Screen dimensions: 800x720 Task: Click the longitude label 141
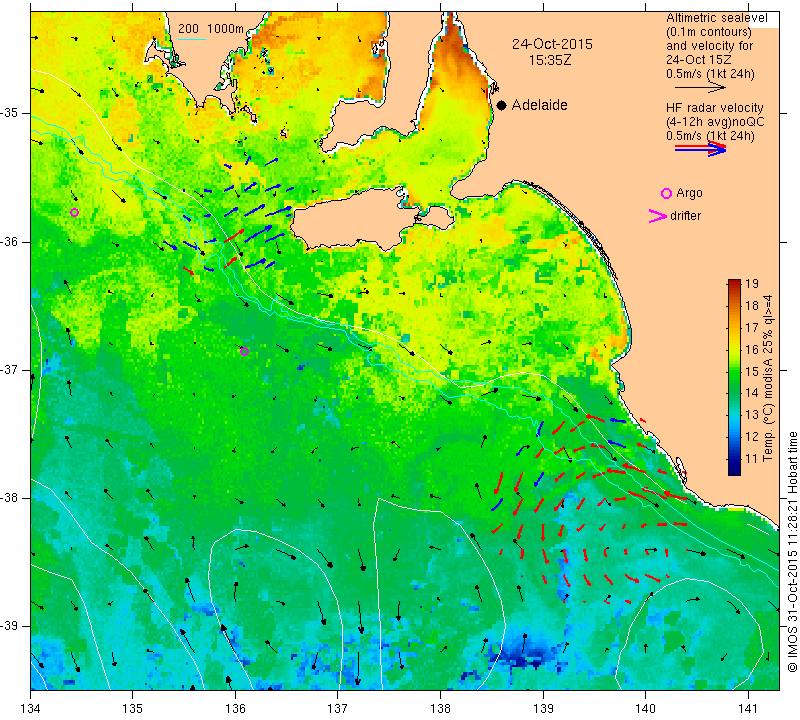pyautogui.click(x=748, y=709)
